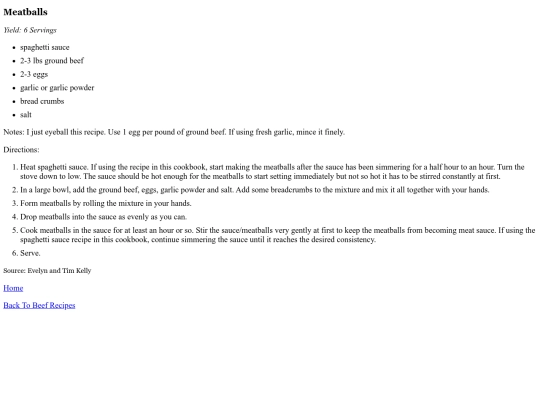Select the spaghetti sauce ingredient

point(45,47)
